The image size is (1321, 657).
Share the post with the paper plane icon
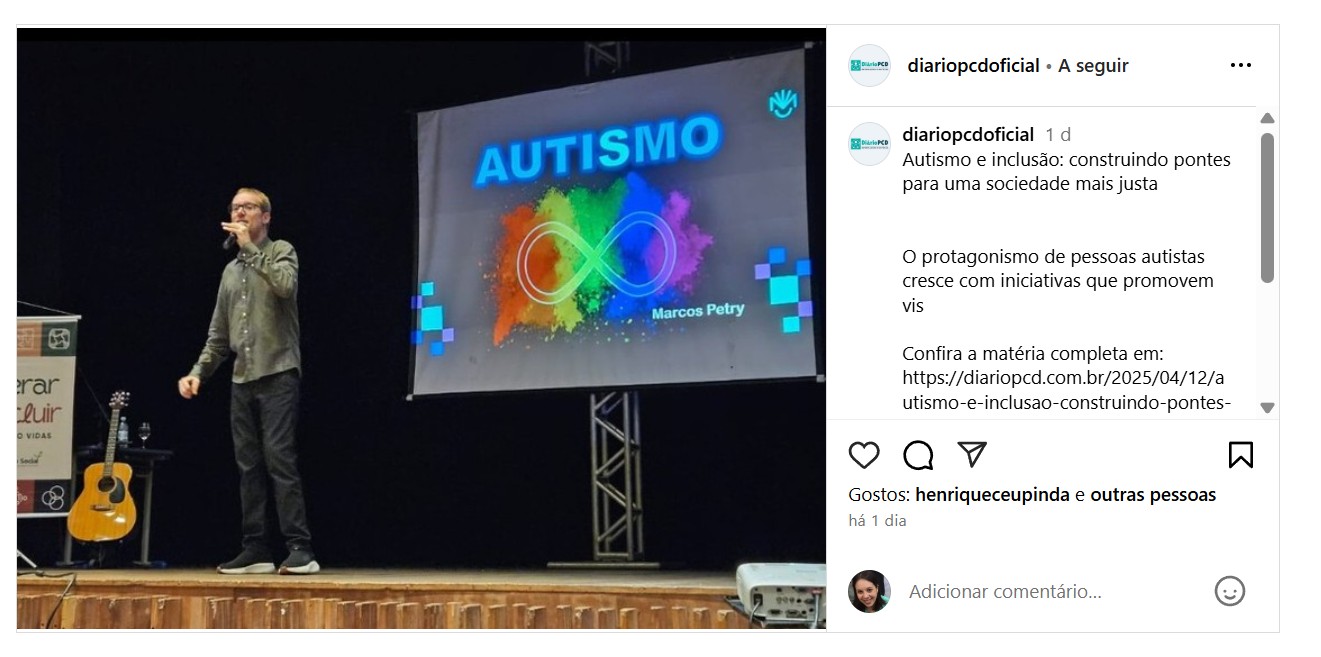pyautogui.click(x=972, y=455)
